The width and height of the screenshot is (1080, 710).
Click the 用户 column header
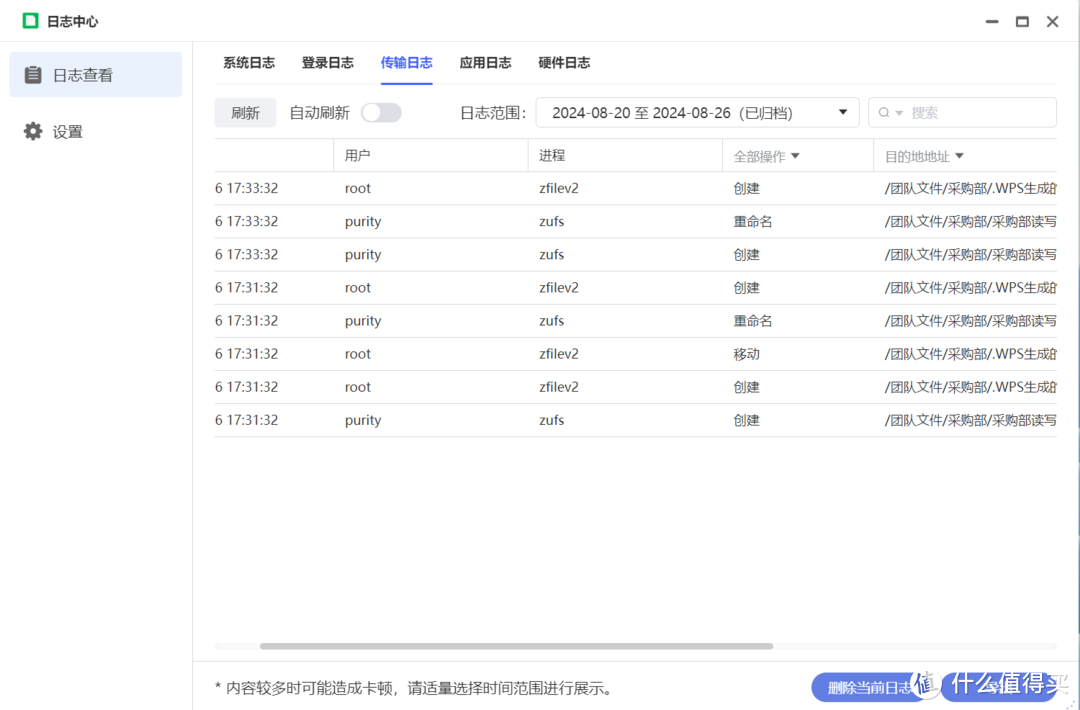click(358, 155)
